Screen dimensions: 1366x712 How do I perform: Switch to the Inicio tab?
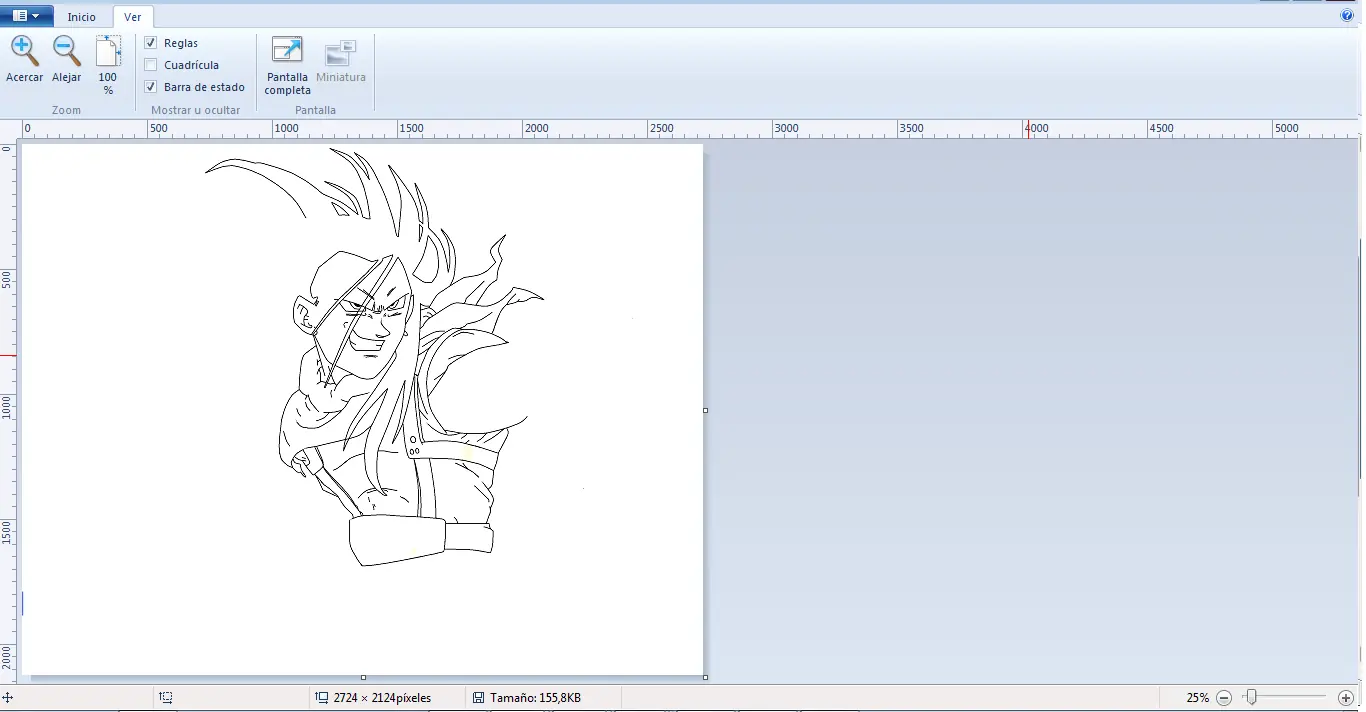pos(82,17)
